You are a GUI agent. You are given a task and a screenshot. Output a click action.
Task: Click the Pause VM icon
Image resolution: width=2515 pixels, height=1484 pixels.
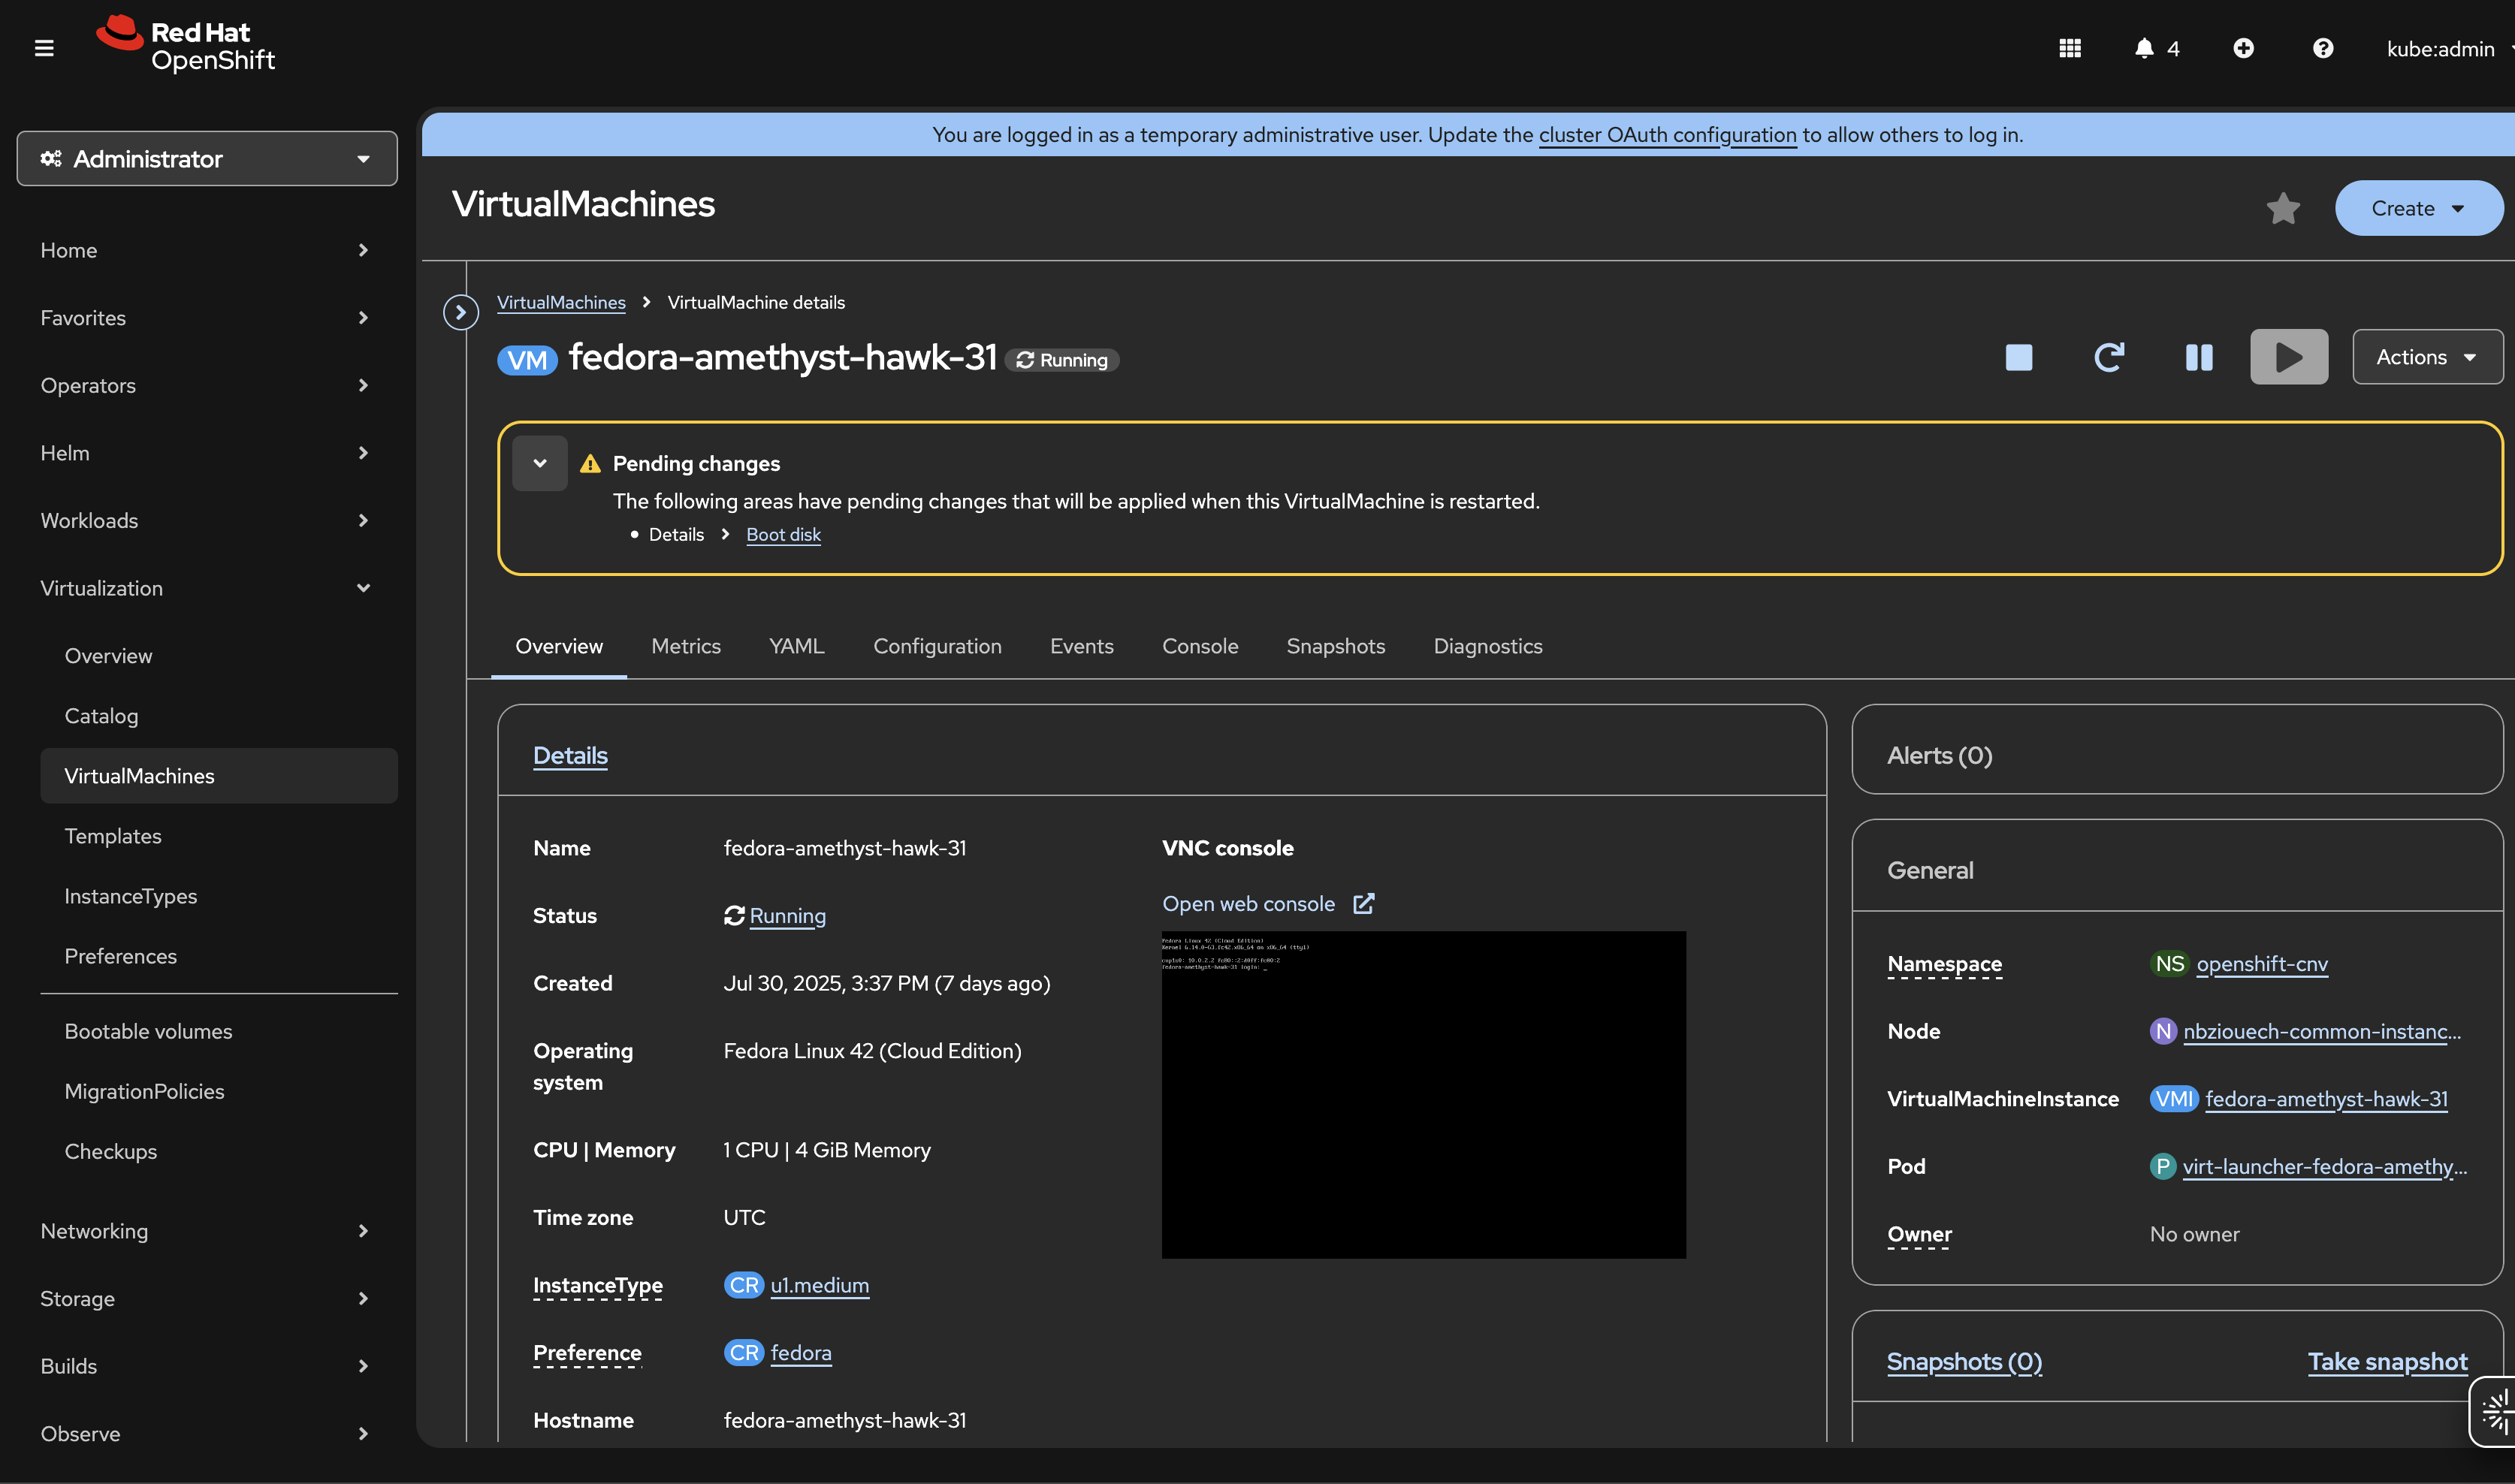[x=2198, y=357]
